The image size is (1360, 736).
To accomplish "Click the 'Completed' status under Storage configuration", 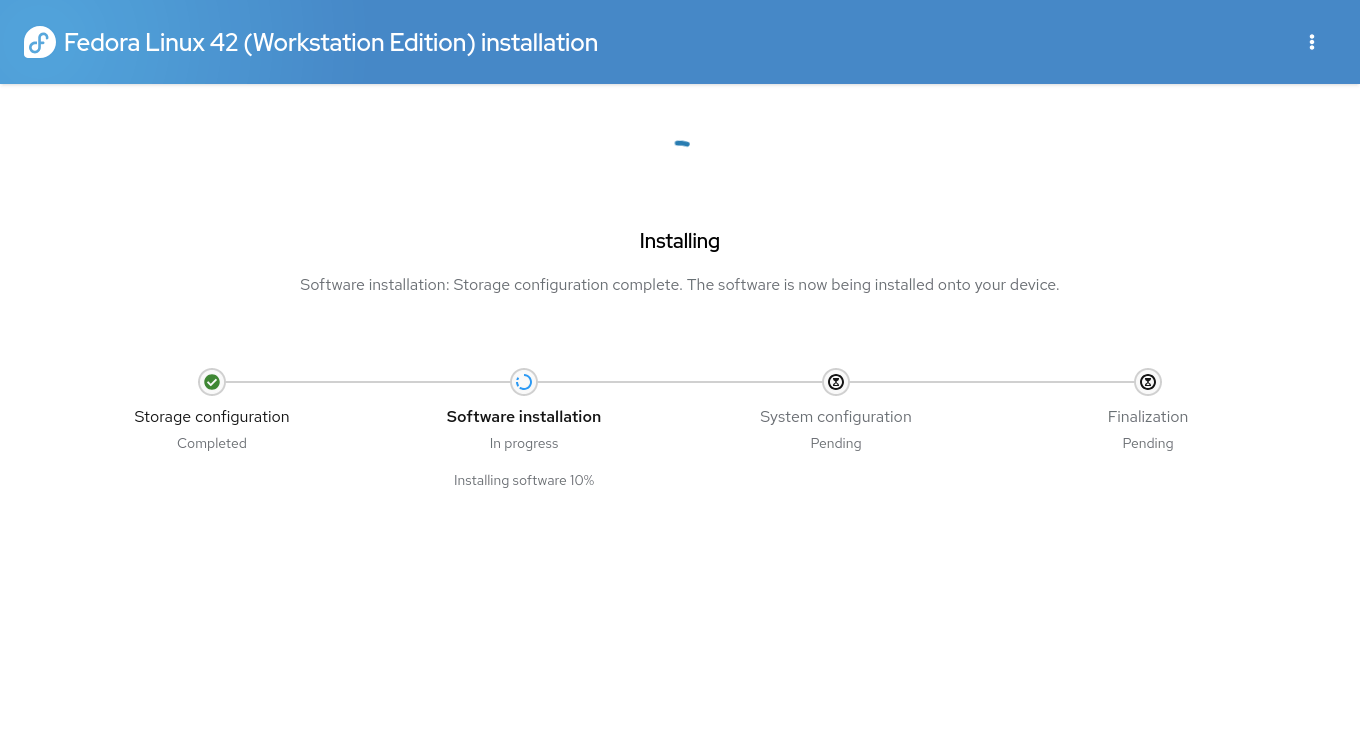I will coord(212,444).
